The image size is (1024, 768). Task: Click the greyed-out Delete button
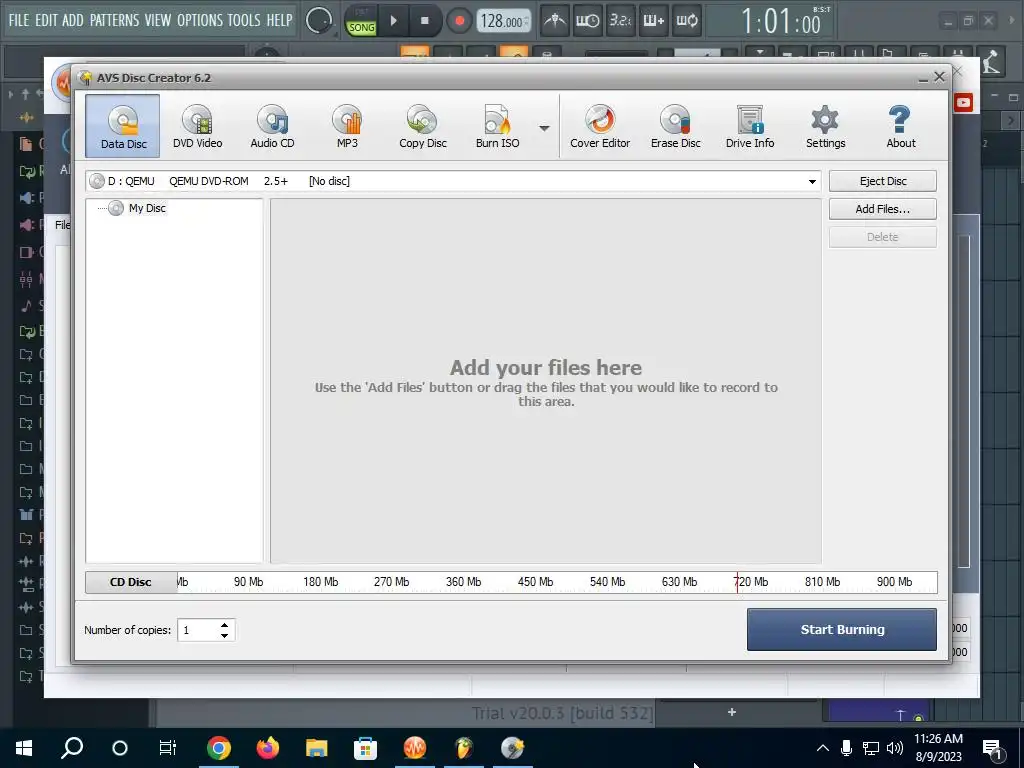point(882,237)
